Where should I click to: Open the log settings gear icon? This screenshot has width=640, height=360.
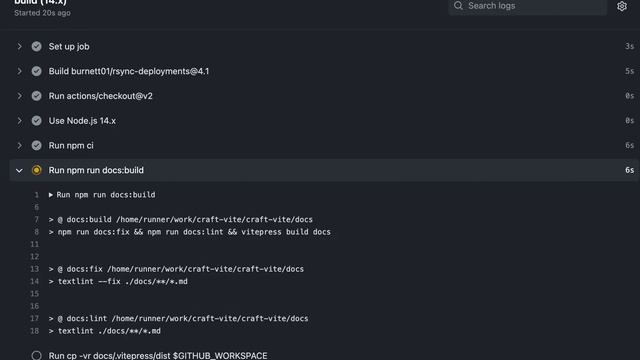point(622,6)
